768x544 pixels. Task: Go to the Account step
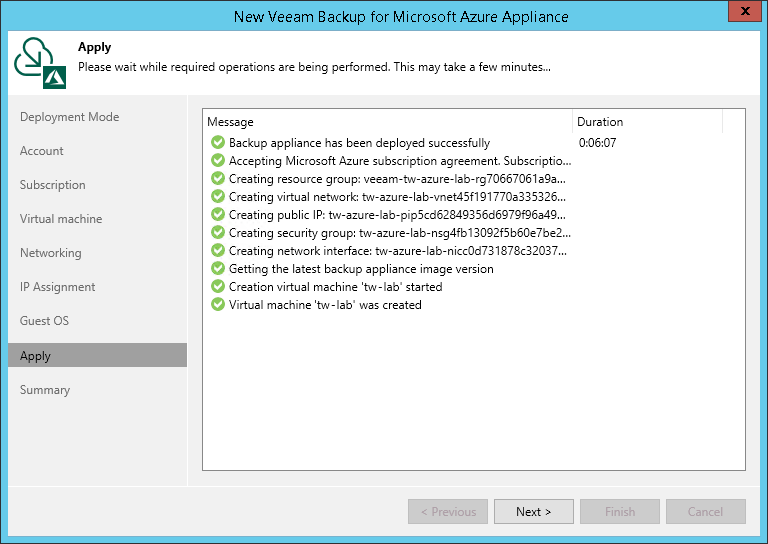(42, 151)
